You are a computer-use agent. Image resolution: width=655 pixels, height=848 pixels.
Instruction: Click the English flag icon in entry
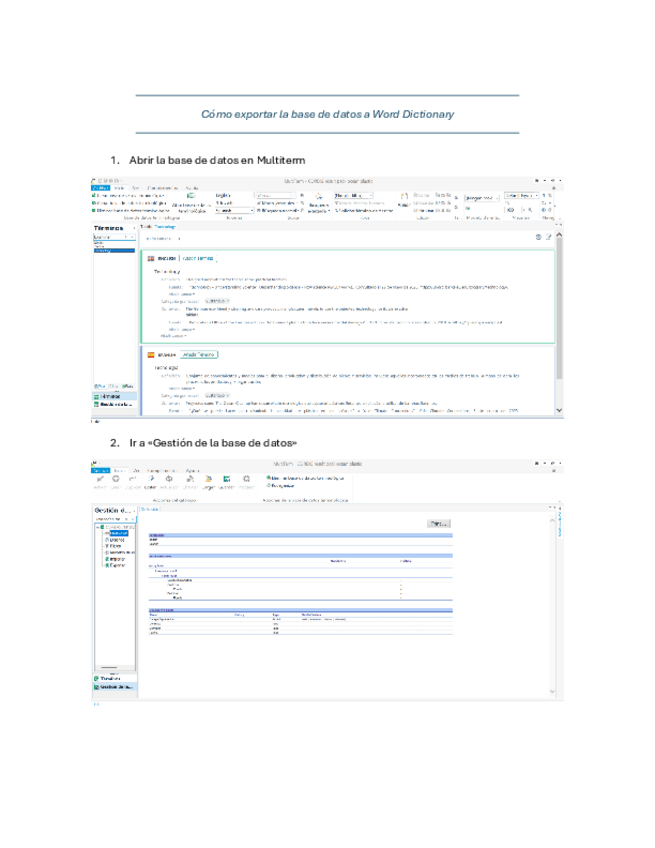tap(151, 259)
